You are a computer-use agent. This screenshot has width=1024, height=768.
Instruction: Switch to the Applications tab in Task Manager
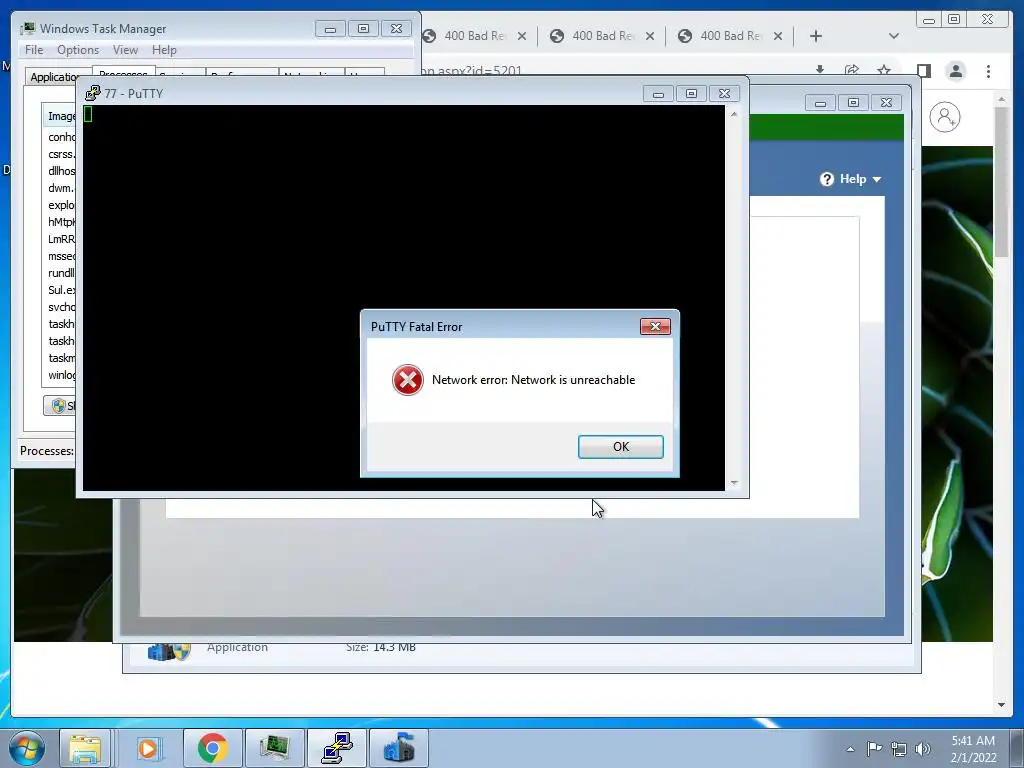click(x=55, y=76)
